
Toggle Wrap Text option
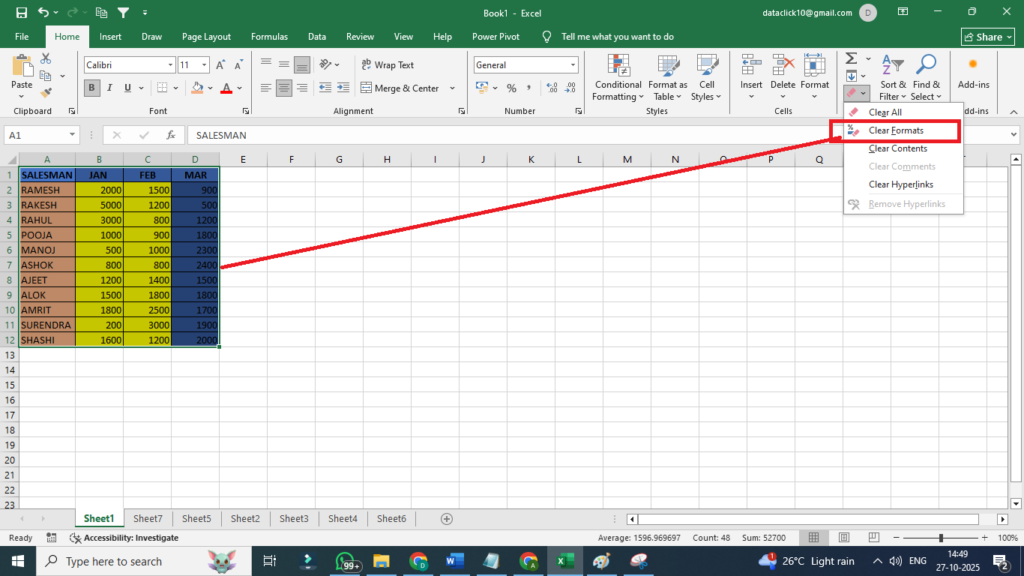(386, 65)
